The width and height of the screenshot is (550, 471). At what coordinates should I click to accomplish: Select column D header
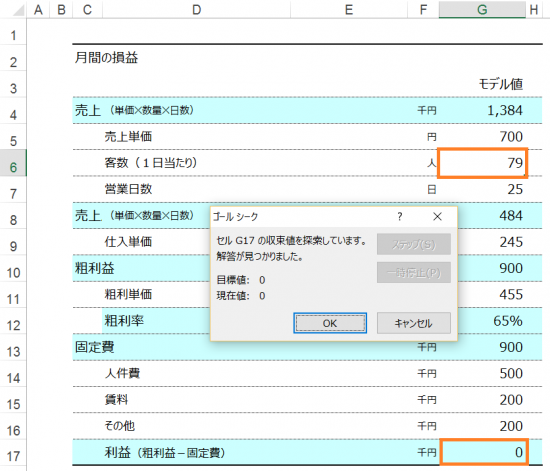[x=196, y=9]
